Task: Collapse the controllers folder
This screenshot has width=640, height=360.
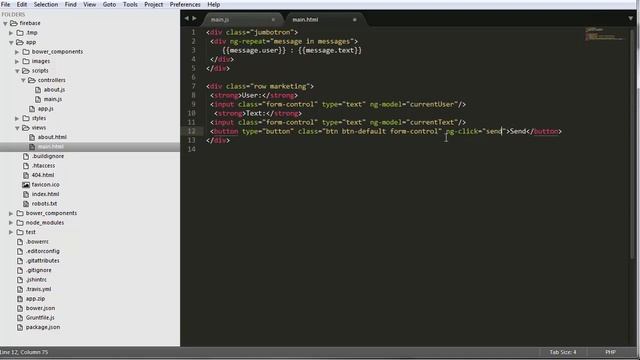Action: [x=23, y=80]
